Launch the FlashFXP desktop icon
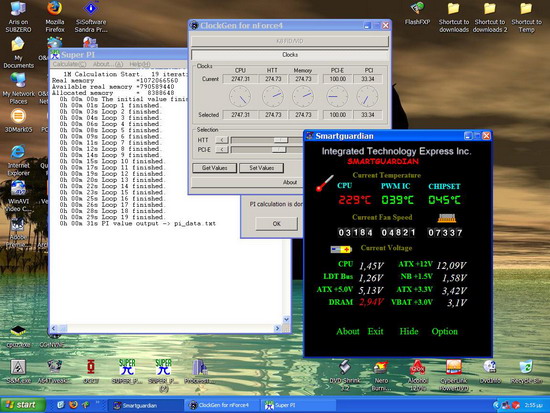Screen dimensions: 550x413 [x=417, y=13]
